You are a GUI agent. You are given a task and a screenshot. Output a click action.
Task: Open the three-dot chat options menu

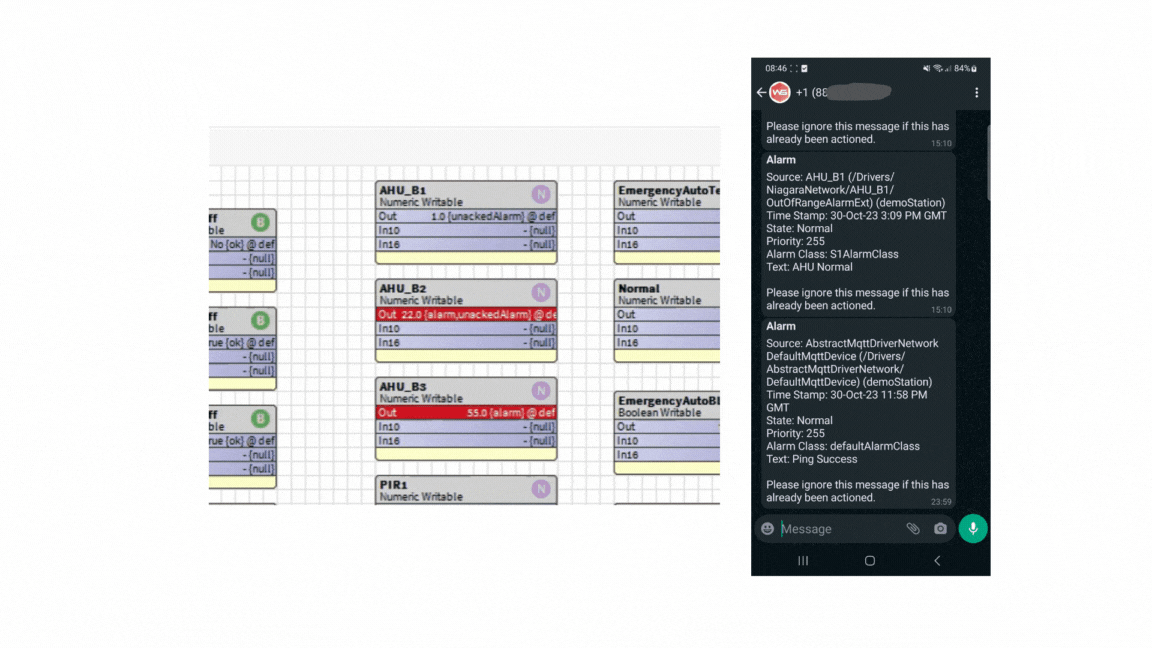976,93
